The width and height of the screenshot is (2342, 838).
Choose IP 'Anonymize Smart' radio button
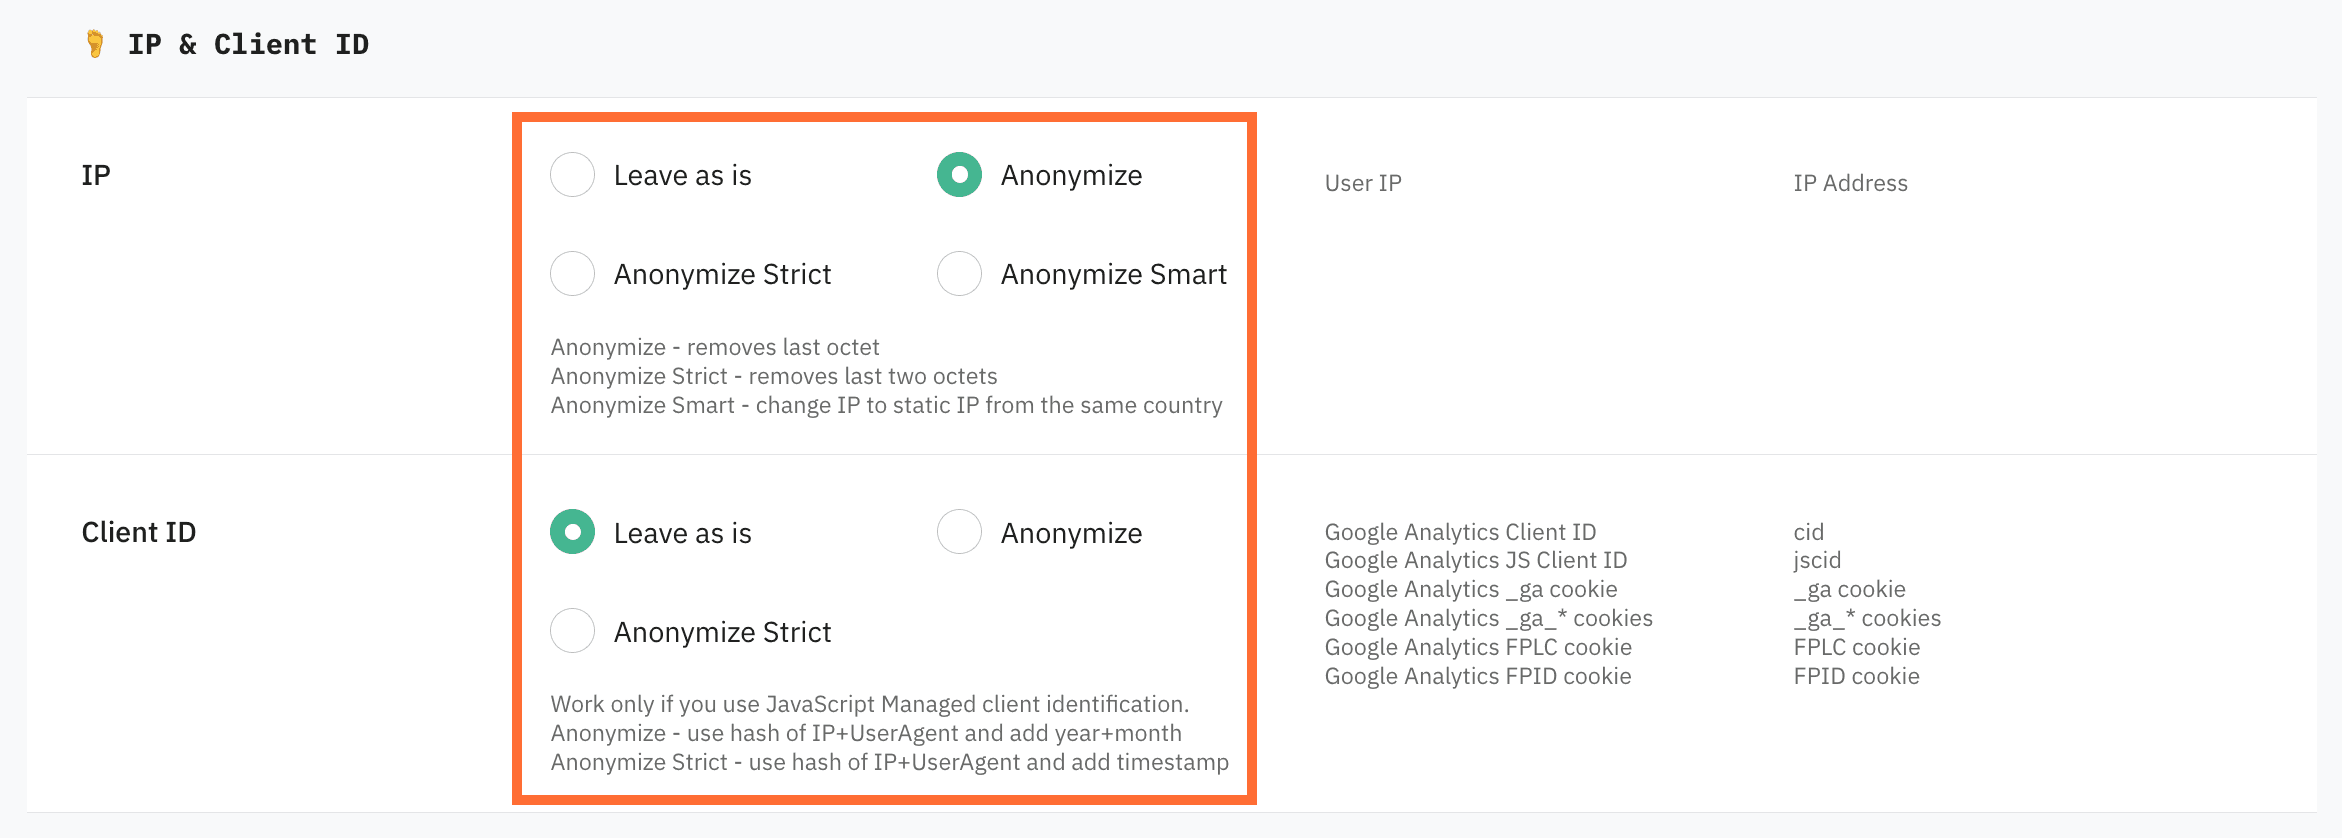(x=959, y=274)
